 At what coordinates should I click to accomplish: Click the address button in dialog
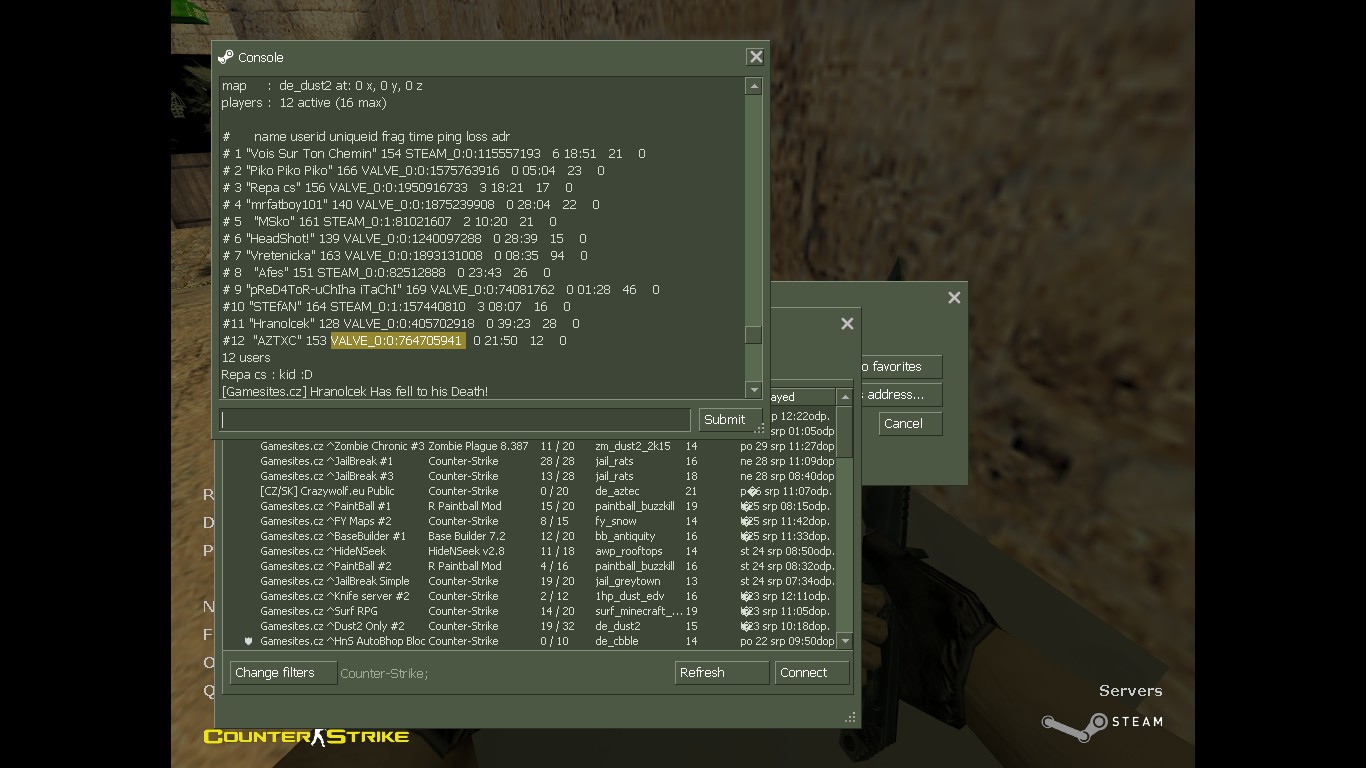pyautogui.click(x=901, y=395)
